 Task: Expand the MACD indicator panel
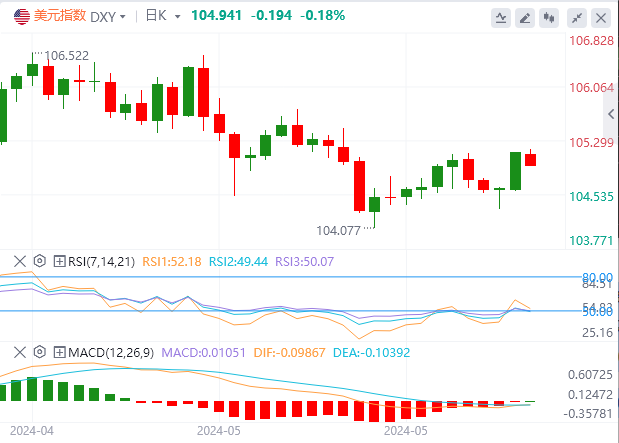(x=58, y=351)
